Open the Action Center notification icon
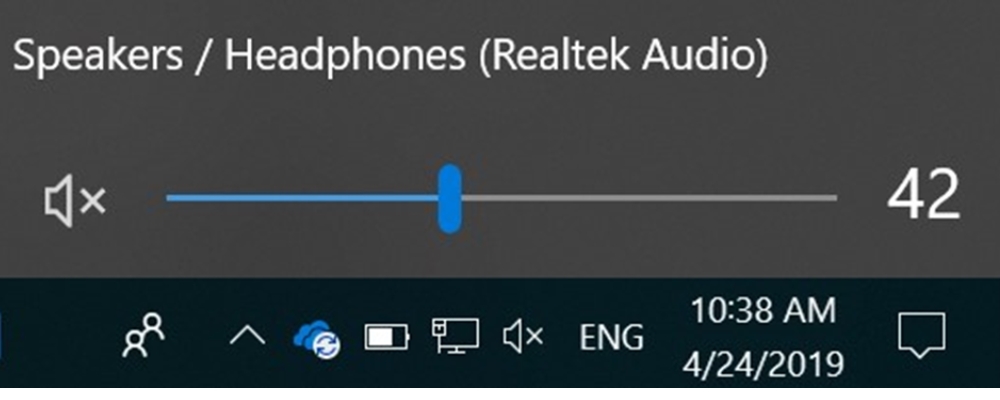The width and height of the screenshot is (1000, 400). coord(921,336)
